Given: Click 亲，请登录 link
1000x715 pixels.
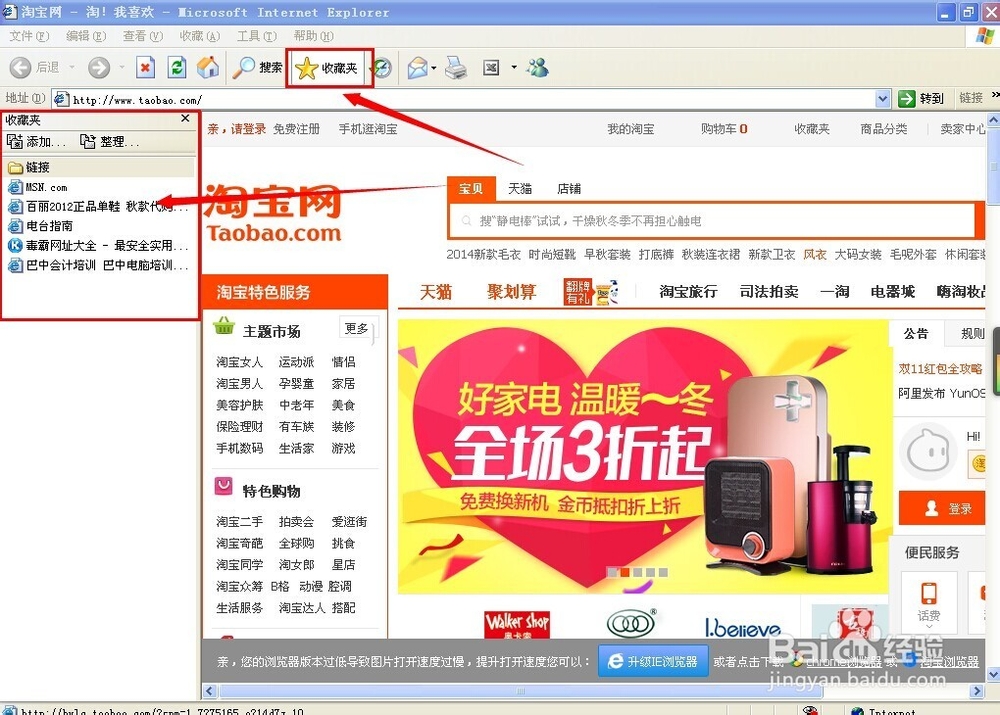Looking at the screenshot, I should (237, 129).
